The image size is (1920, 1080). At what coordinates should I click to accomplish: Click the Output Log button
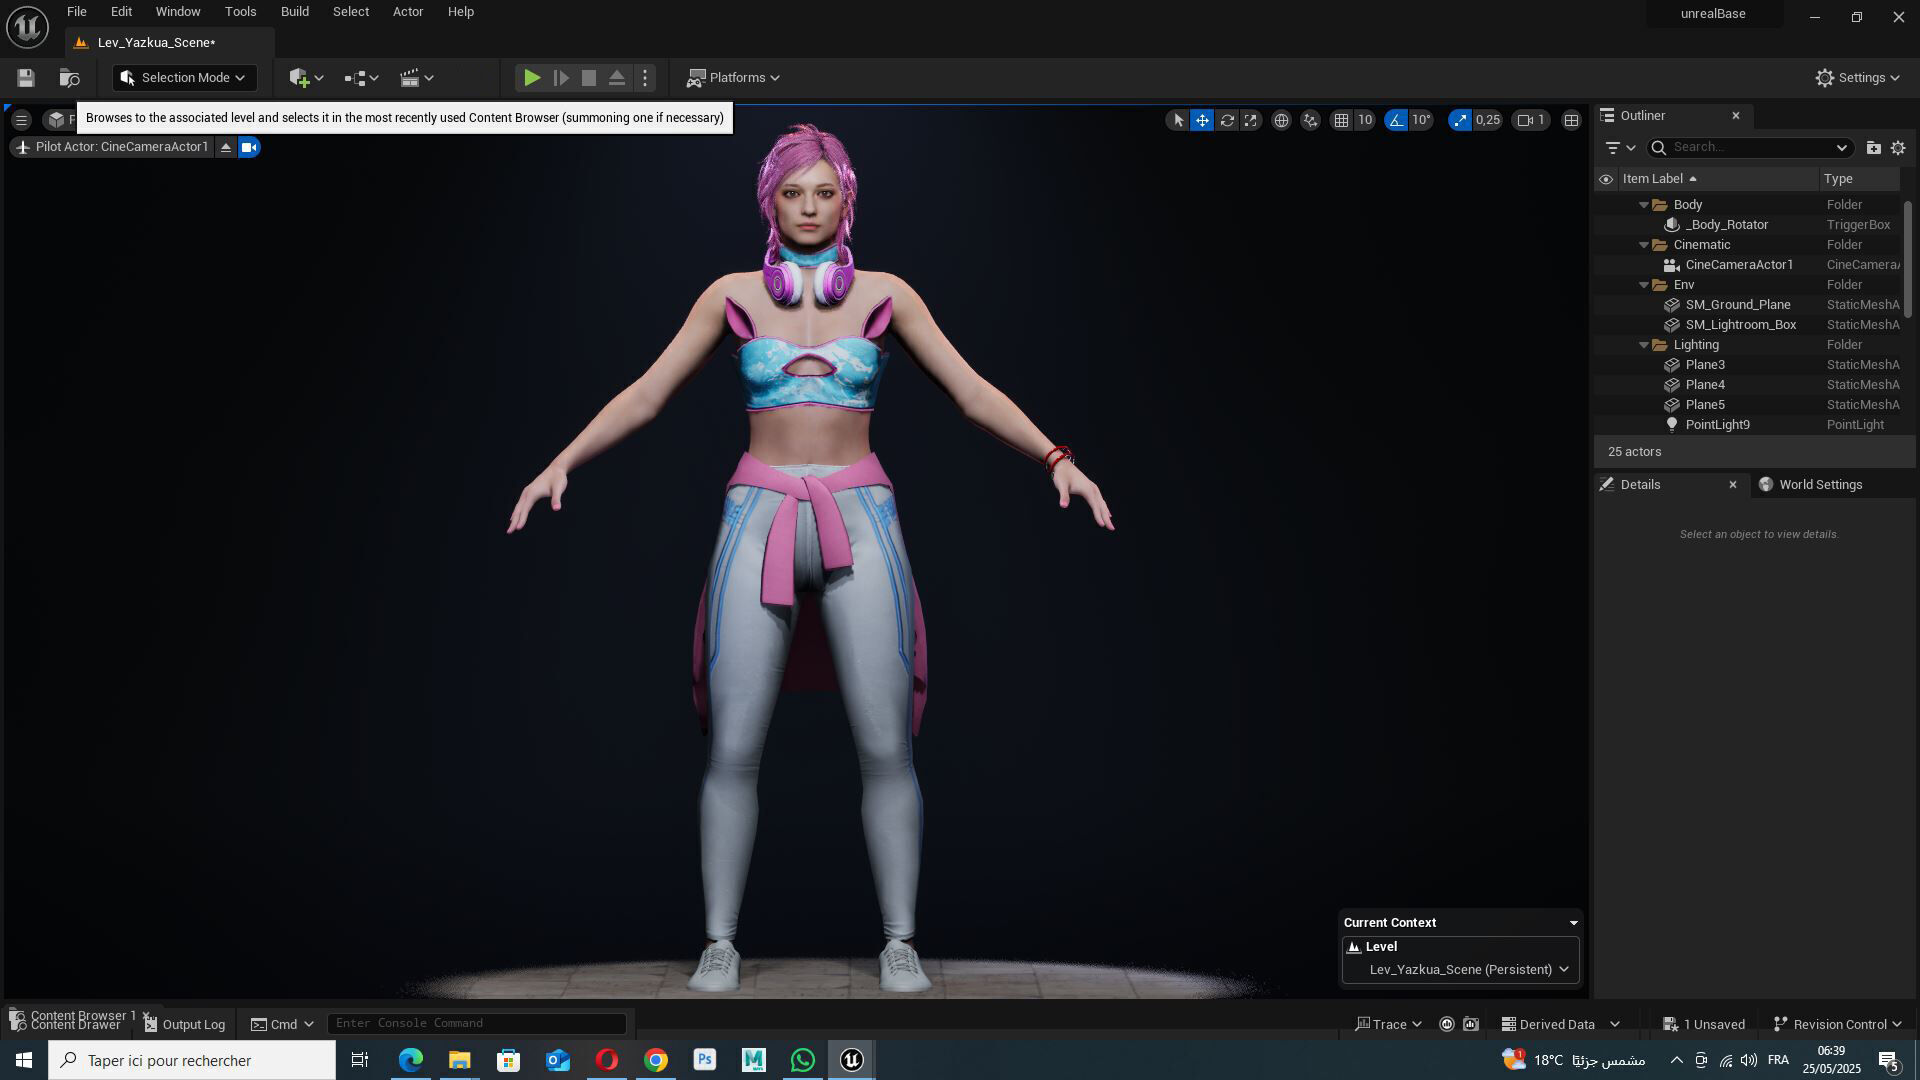click(185, 1024)
